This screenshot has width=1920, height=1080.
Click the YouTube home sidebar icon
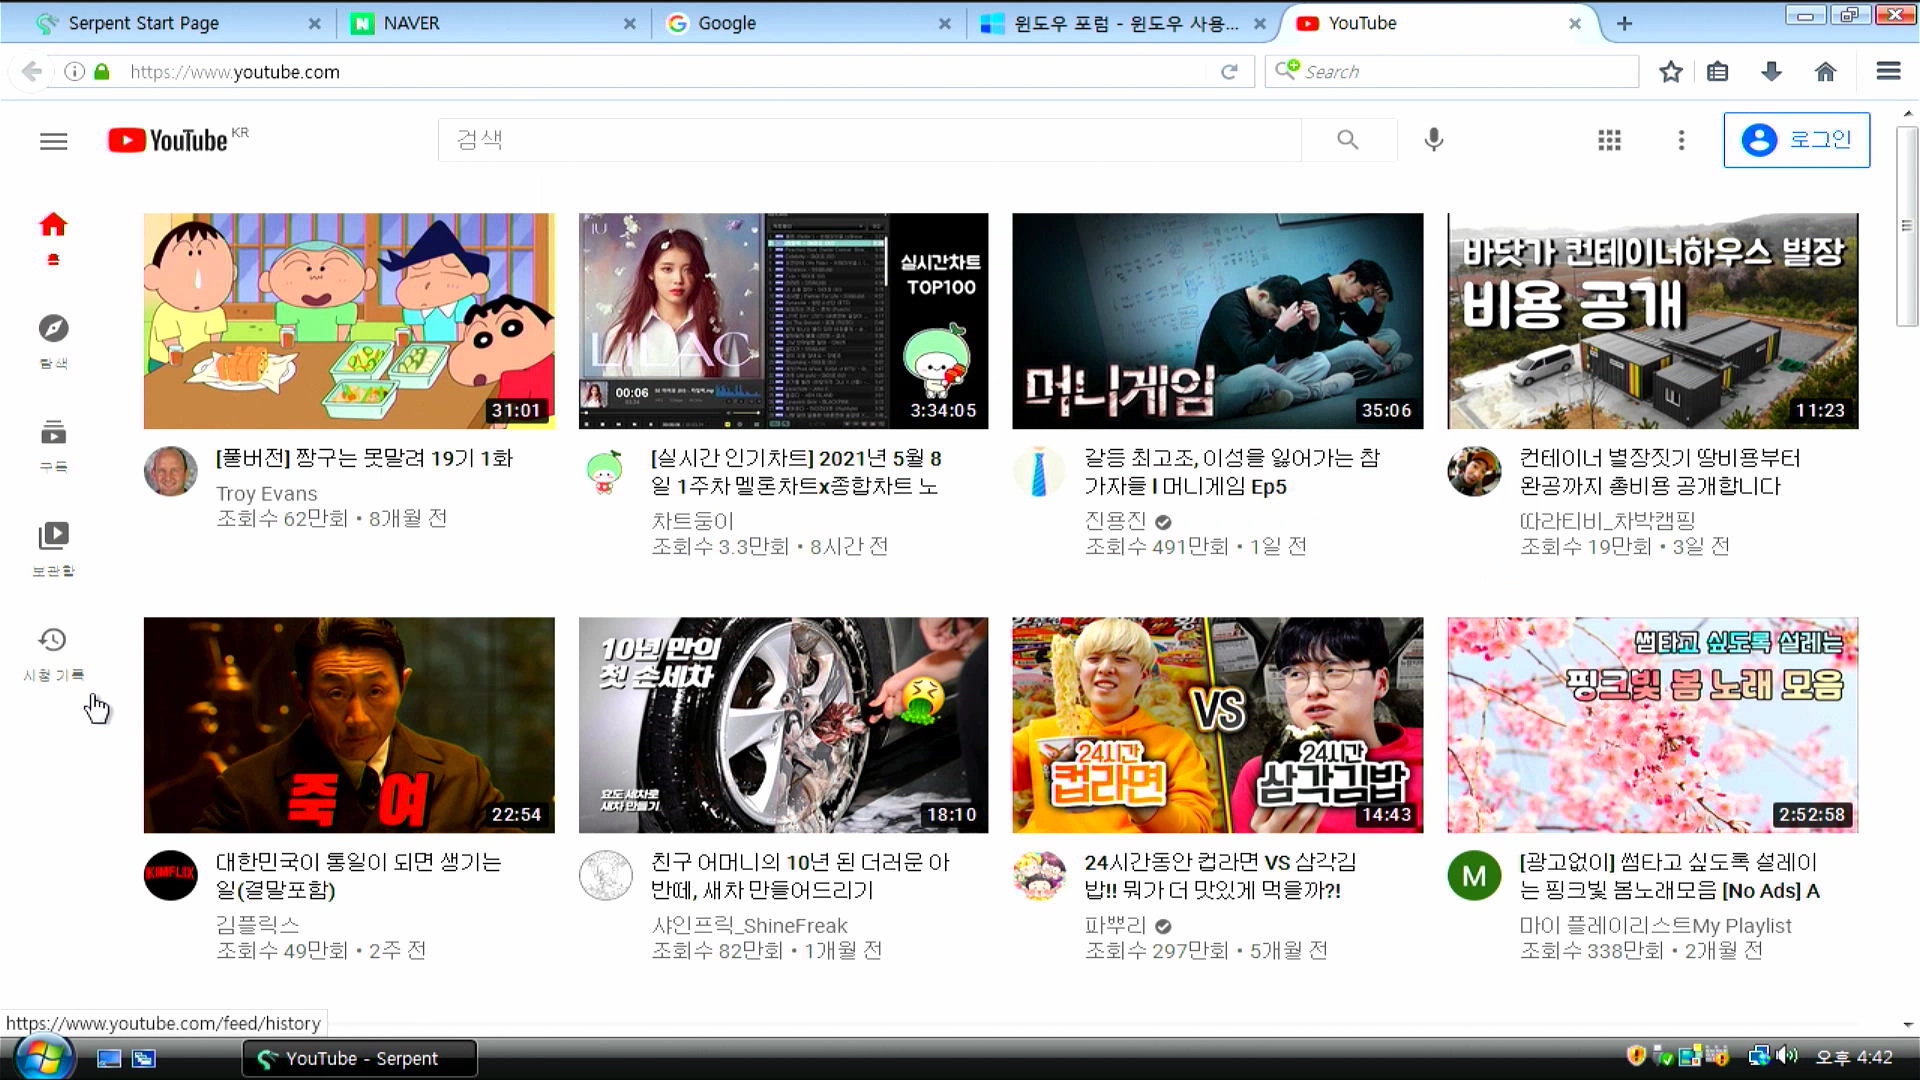click(x=53, y=225)
